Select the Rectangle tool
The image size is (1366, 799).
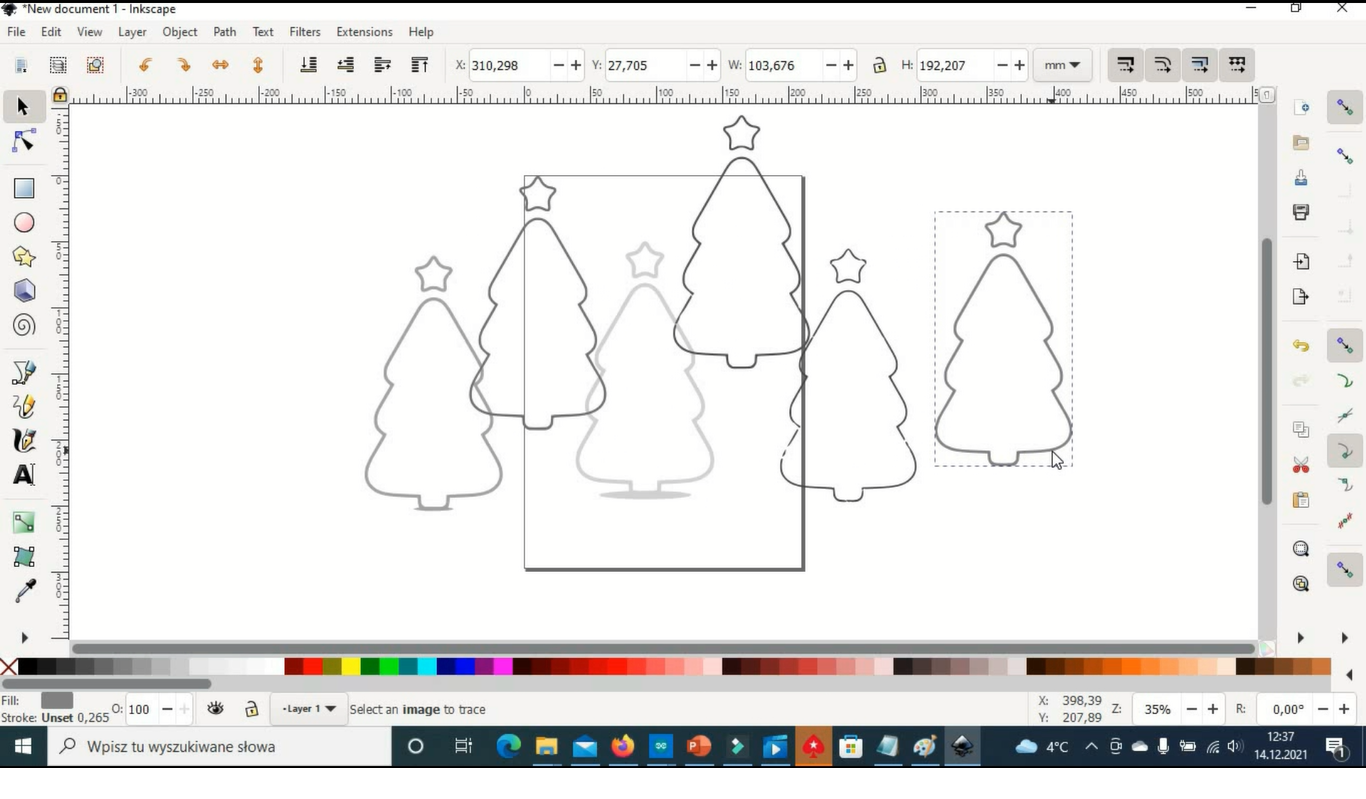24,189
